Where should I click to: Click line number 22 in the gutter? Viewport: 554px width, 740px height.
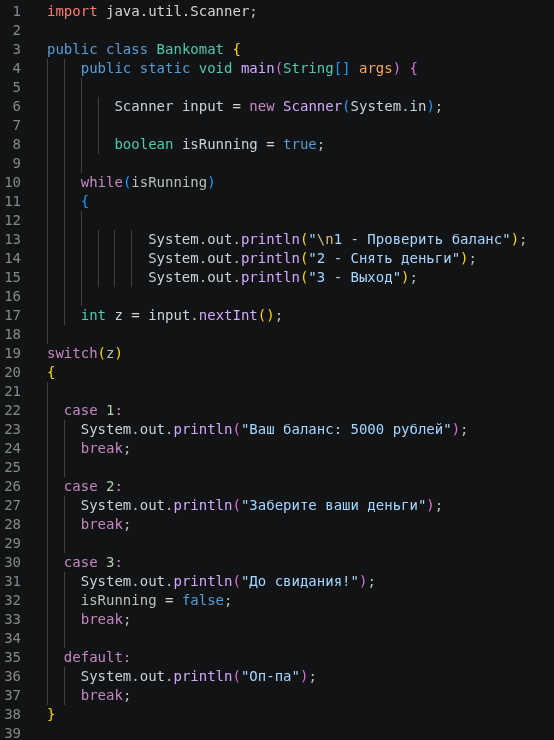pos(13,410)
